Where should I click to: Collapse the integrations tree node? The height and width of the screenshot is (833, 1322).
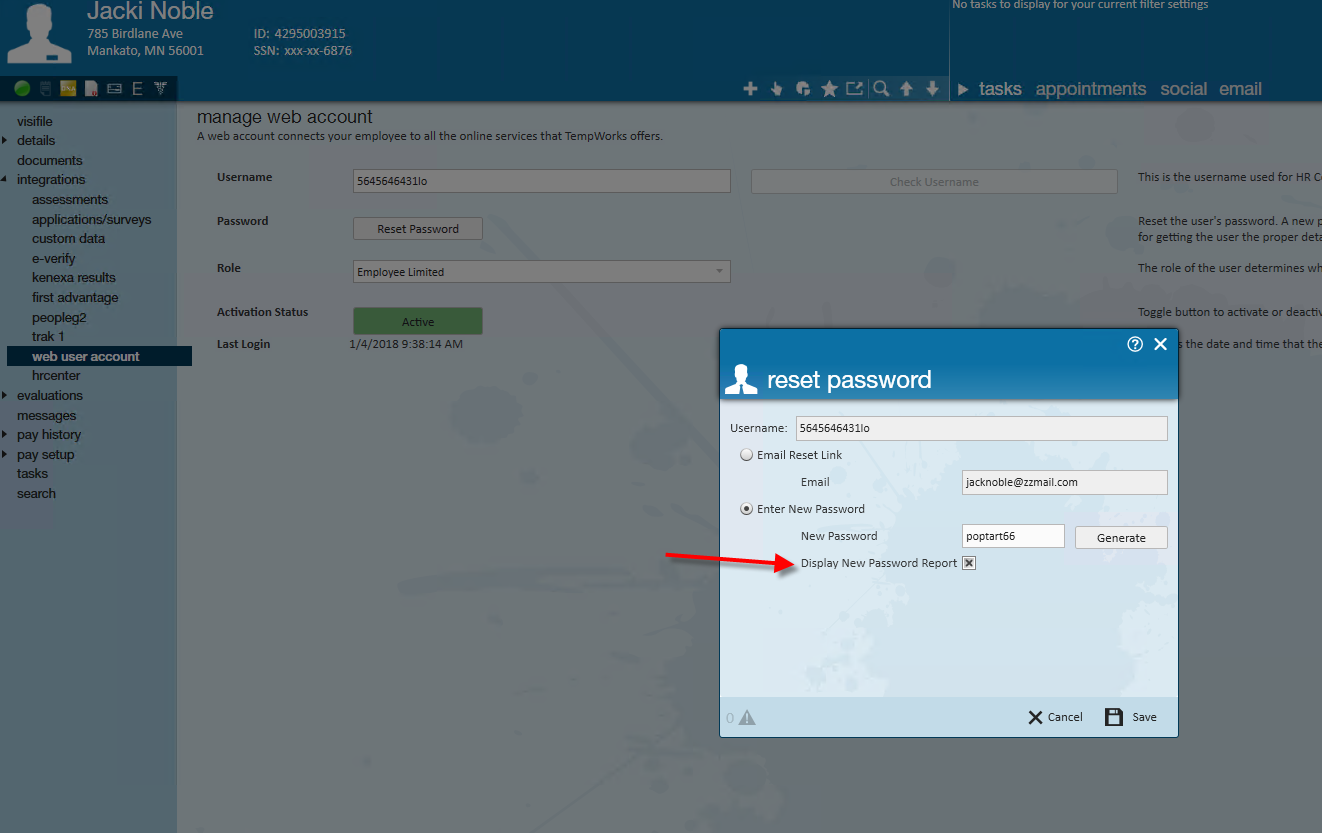[x=5, y=180]
